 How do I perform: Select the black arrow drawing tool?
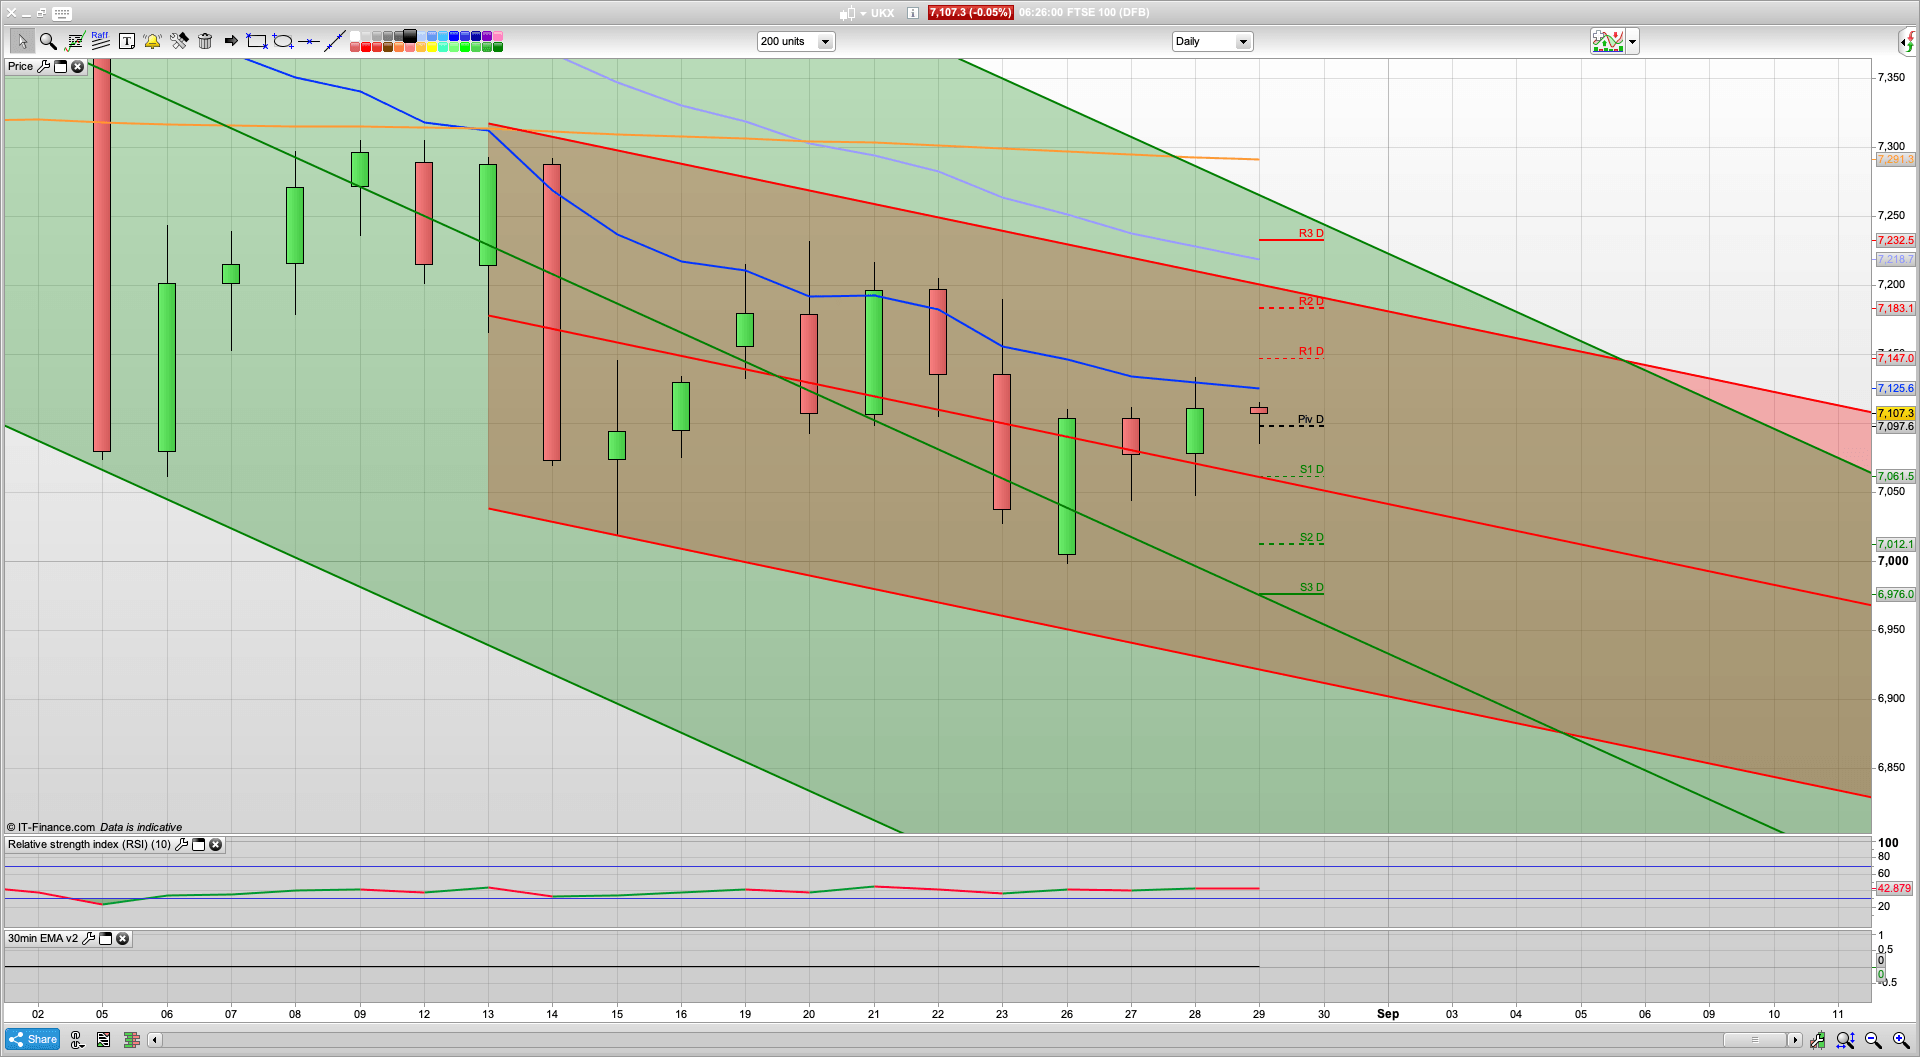point(231,41)
